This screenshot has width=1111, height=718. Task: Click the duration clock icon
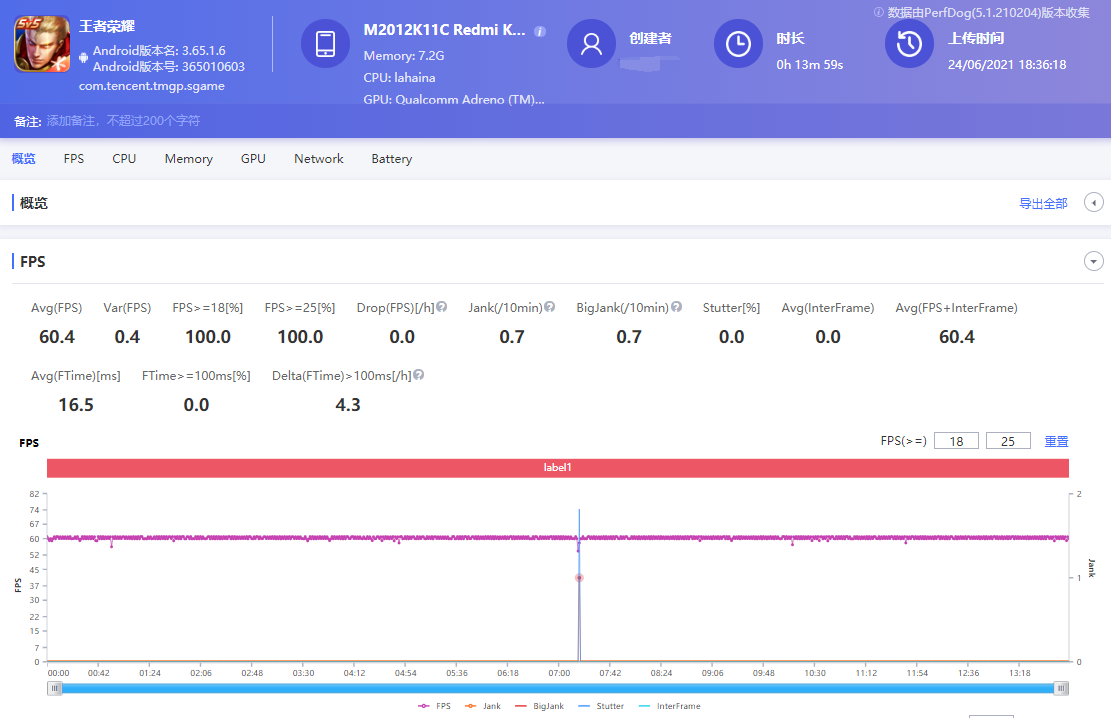(738, 44)
